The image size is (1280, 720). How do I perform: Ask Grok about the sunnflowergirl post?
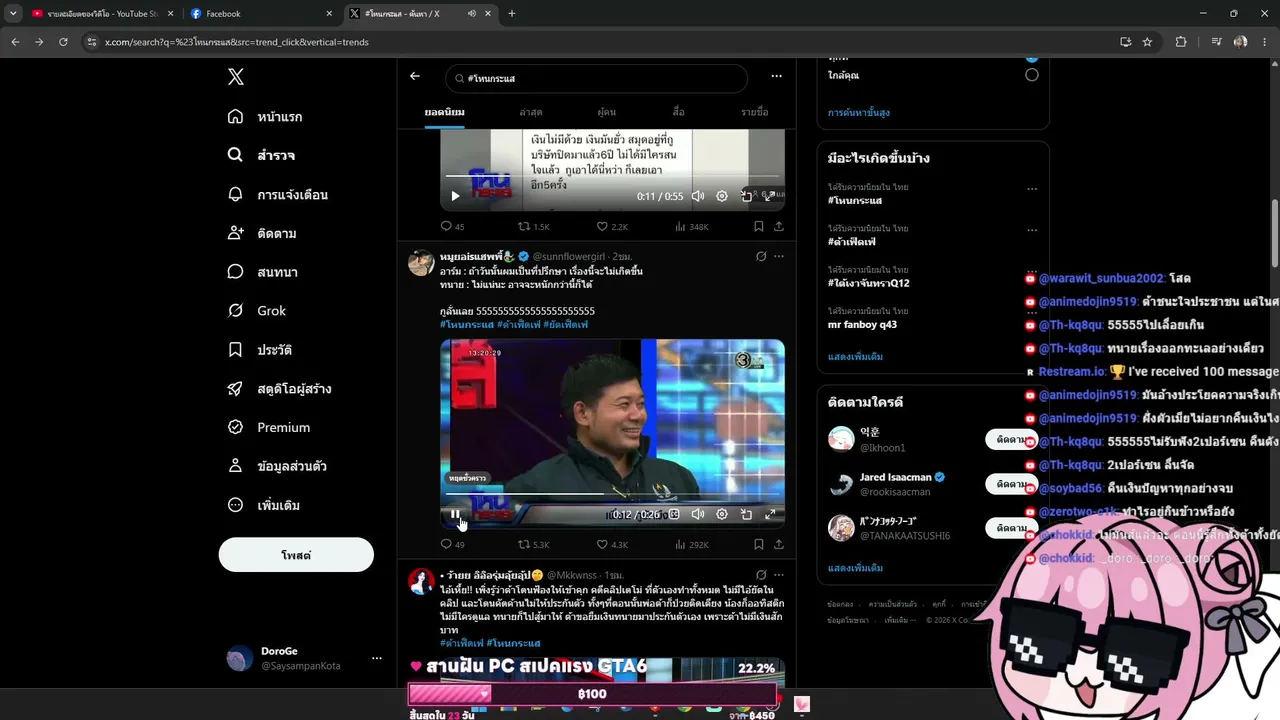point(761,257)
